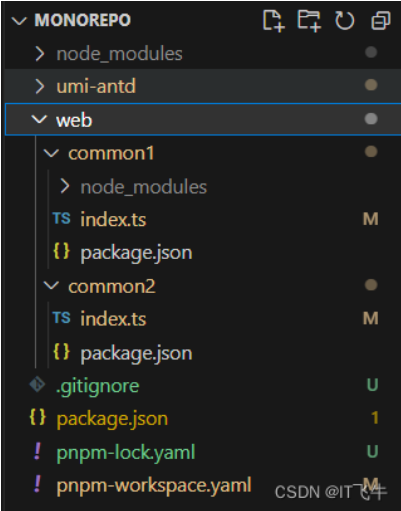The image size is (401, 511).
Task: Click the New File icon
Action: (x=273, y=21)
